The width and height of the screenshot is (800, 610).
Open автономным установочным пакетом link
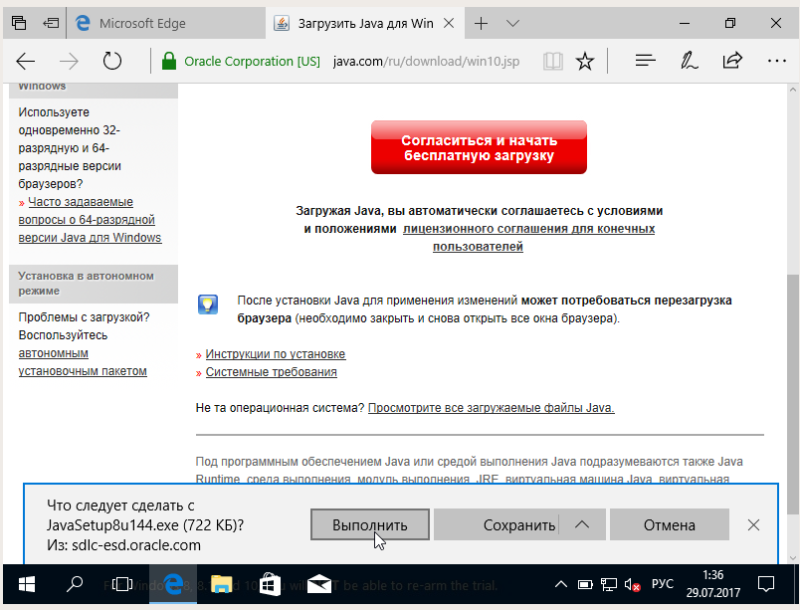pyautogui.click(x=82, y=362)
